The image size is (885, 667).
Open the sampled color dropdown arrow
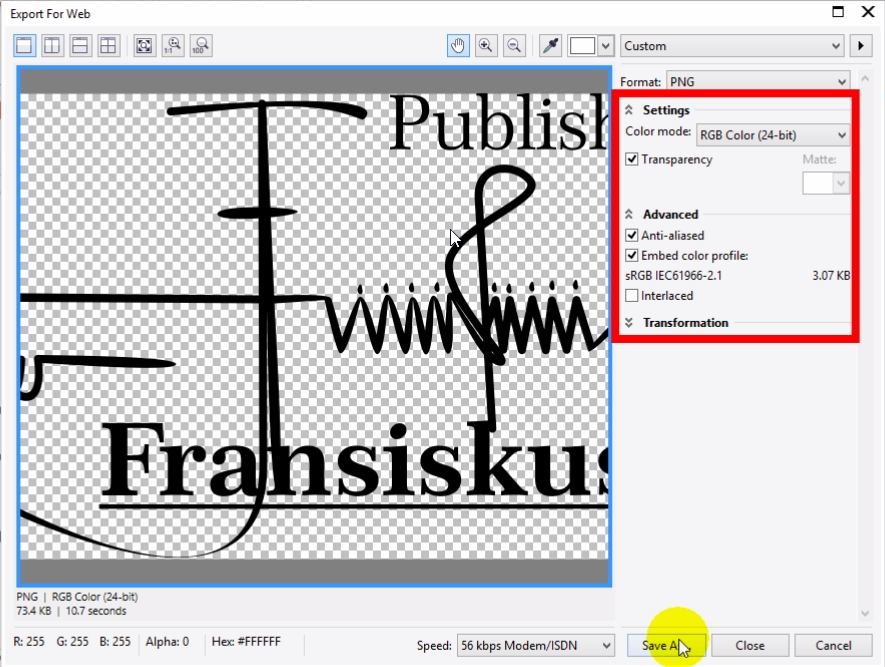tap(606, 46)
